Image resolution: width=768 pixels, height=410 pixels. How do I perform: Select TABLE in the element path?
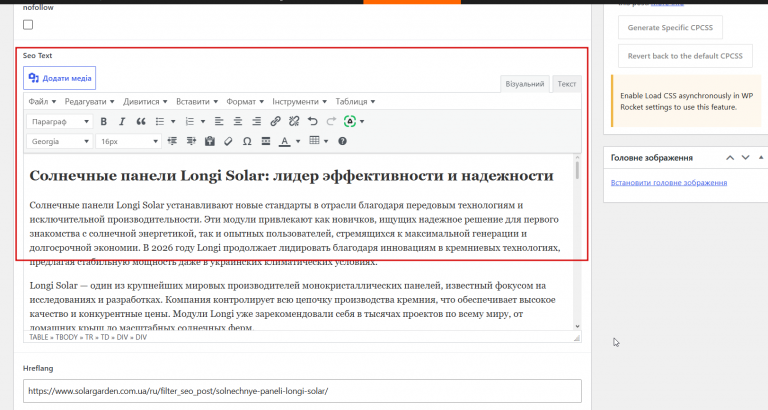(x=39, y=337)
